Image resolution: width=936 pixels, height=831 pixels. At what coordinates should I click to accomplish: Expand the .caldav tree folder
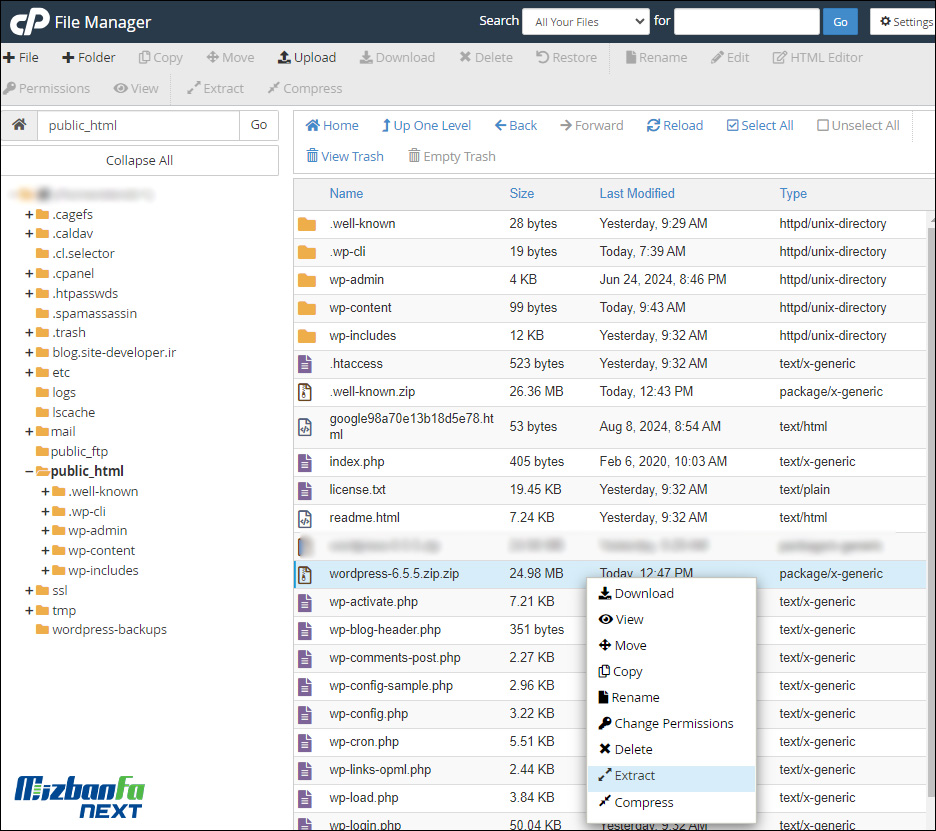[x=29, y=233]
